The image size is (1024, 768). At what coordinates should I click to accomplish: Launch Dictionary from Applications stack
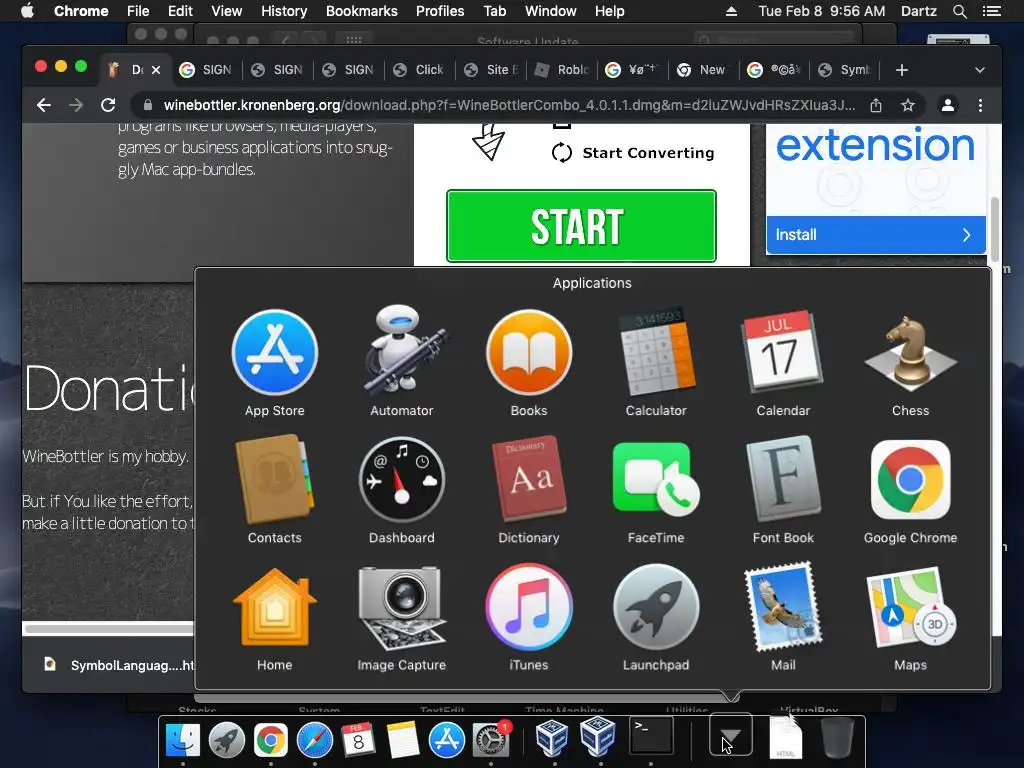click(529, 480)
